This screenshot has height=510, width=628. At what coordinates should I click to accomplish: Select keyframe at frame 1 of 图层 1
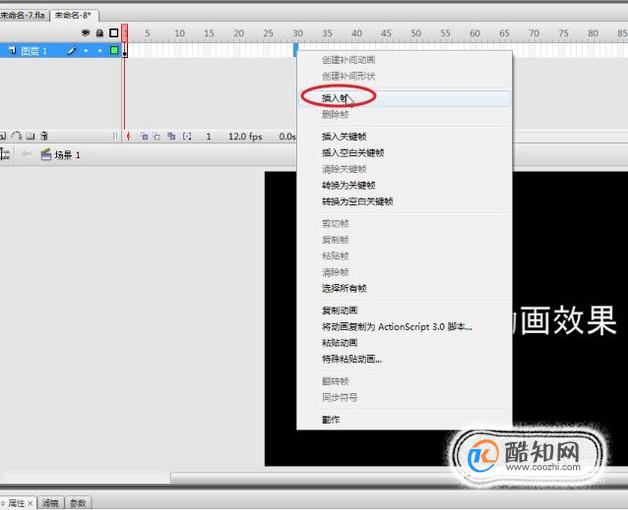pos(125,51)
